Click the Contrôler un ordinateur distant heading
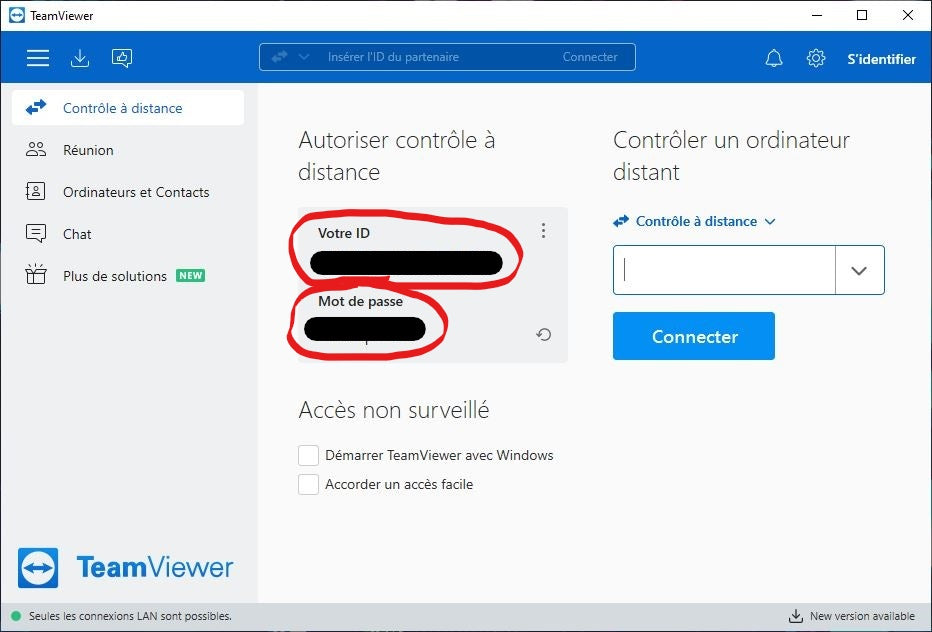 [x=731, y=156]
